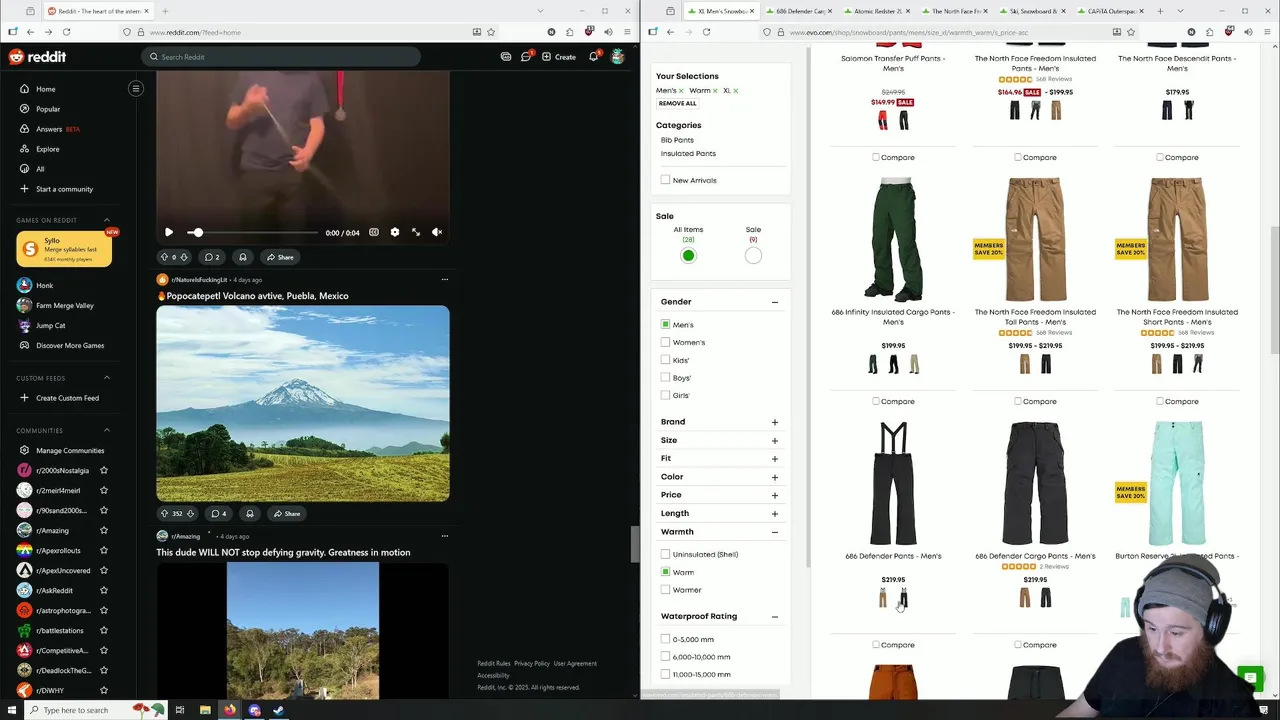Open Firefox from Windows taskbar
The width and height of the screenshot is (1280, 720).
[230, 710]
